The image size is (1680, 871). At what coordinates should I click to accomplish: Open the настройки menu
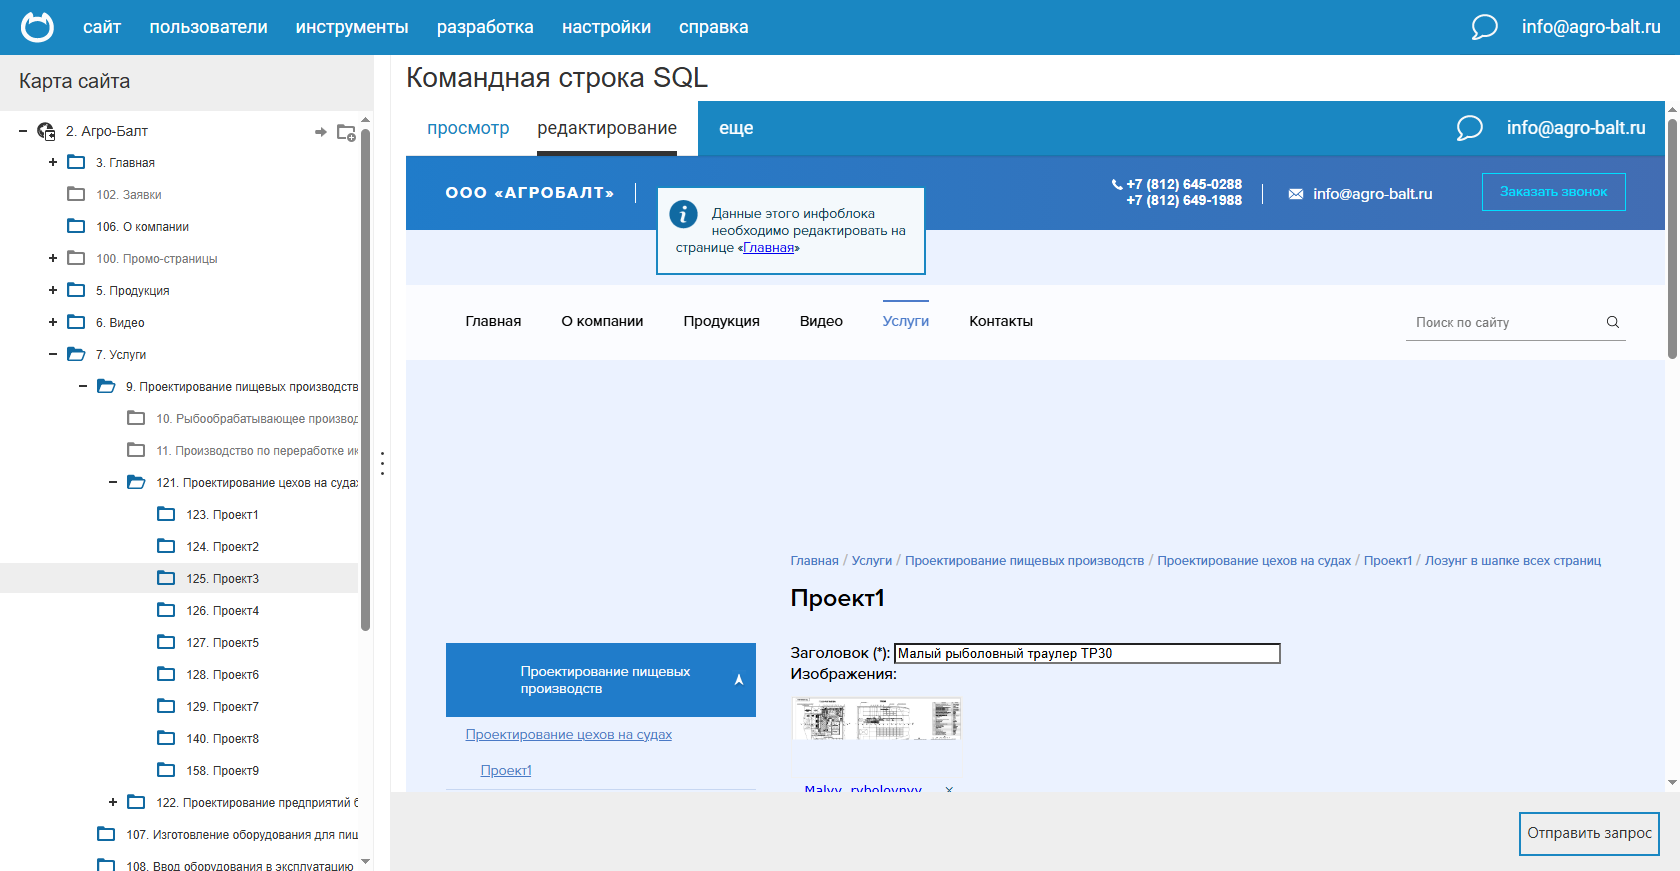click(606, 27)
